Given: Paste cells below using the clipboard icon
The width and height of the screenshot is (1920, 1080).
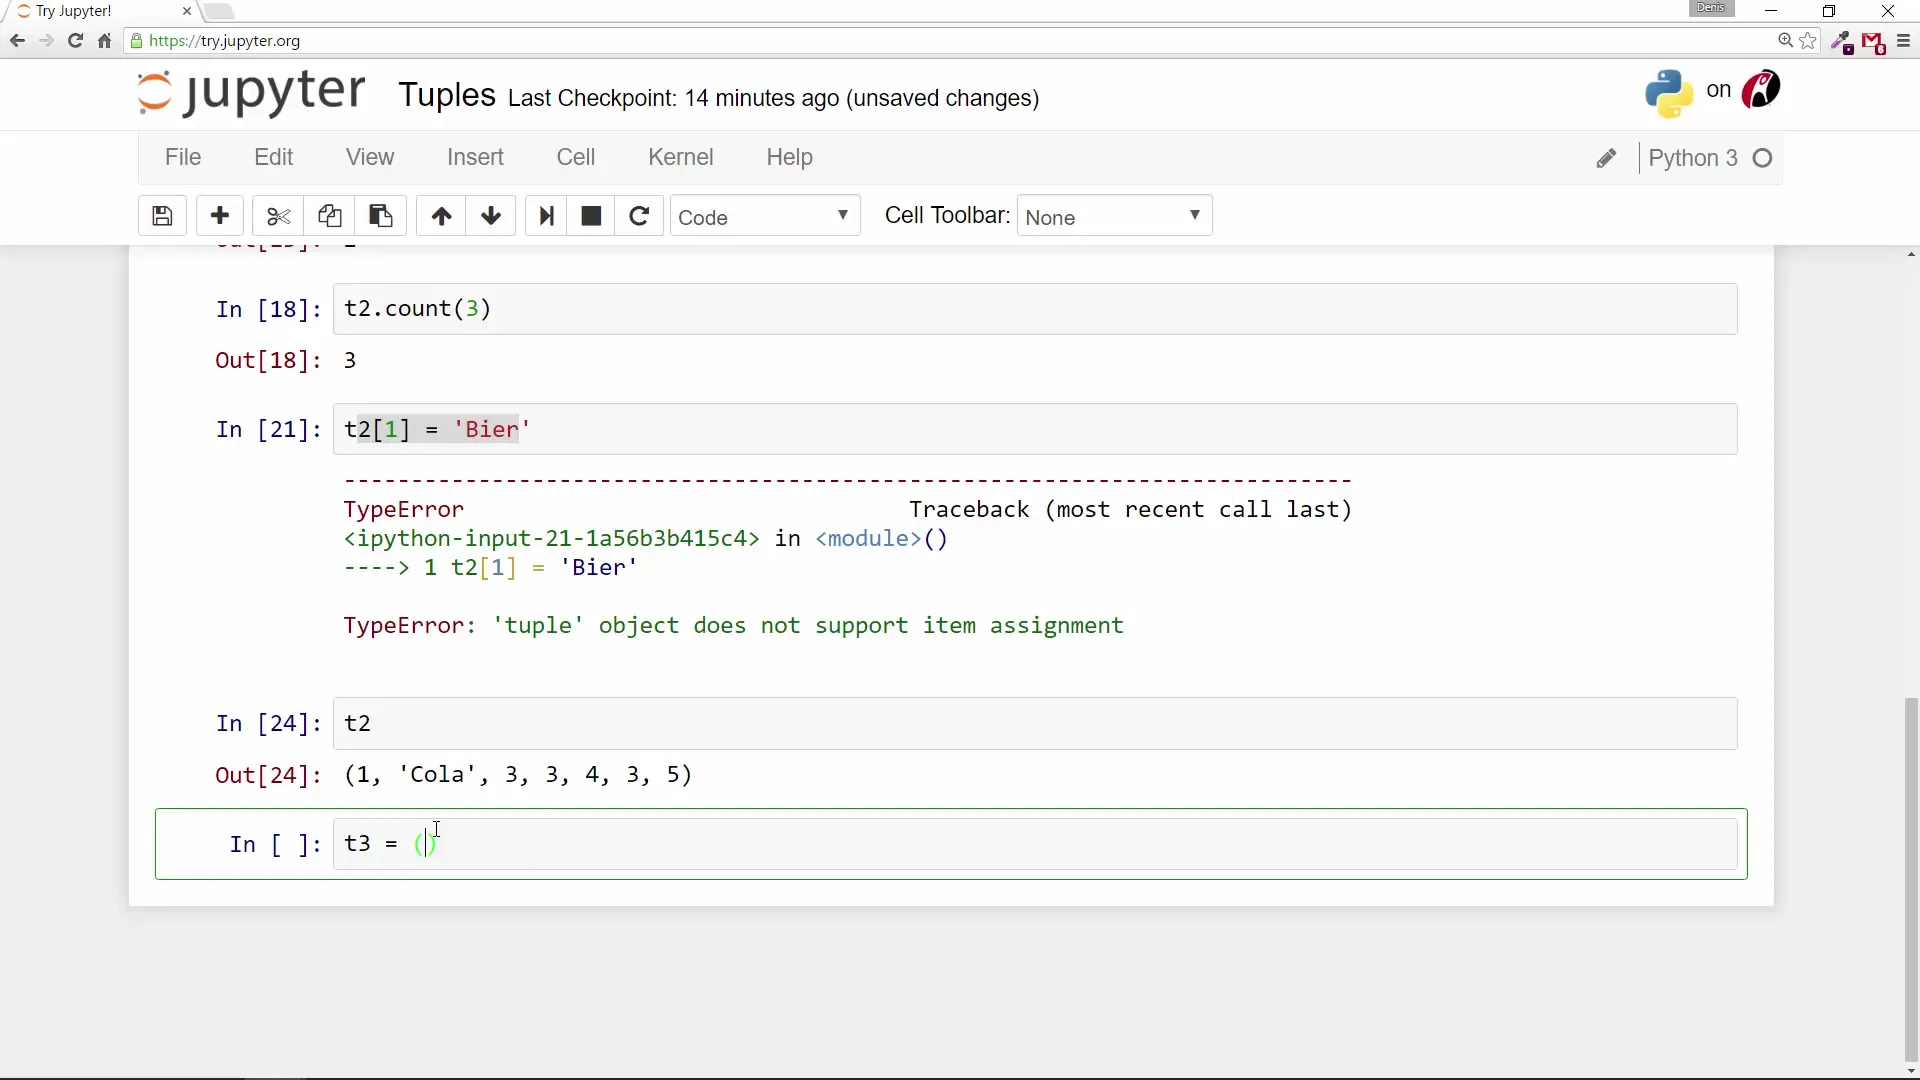Looking at the screenshot, I should click(380, 216).
